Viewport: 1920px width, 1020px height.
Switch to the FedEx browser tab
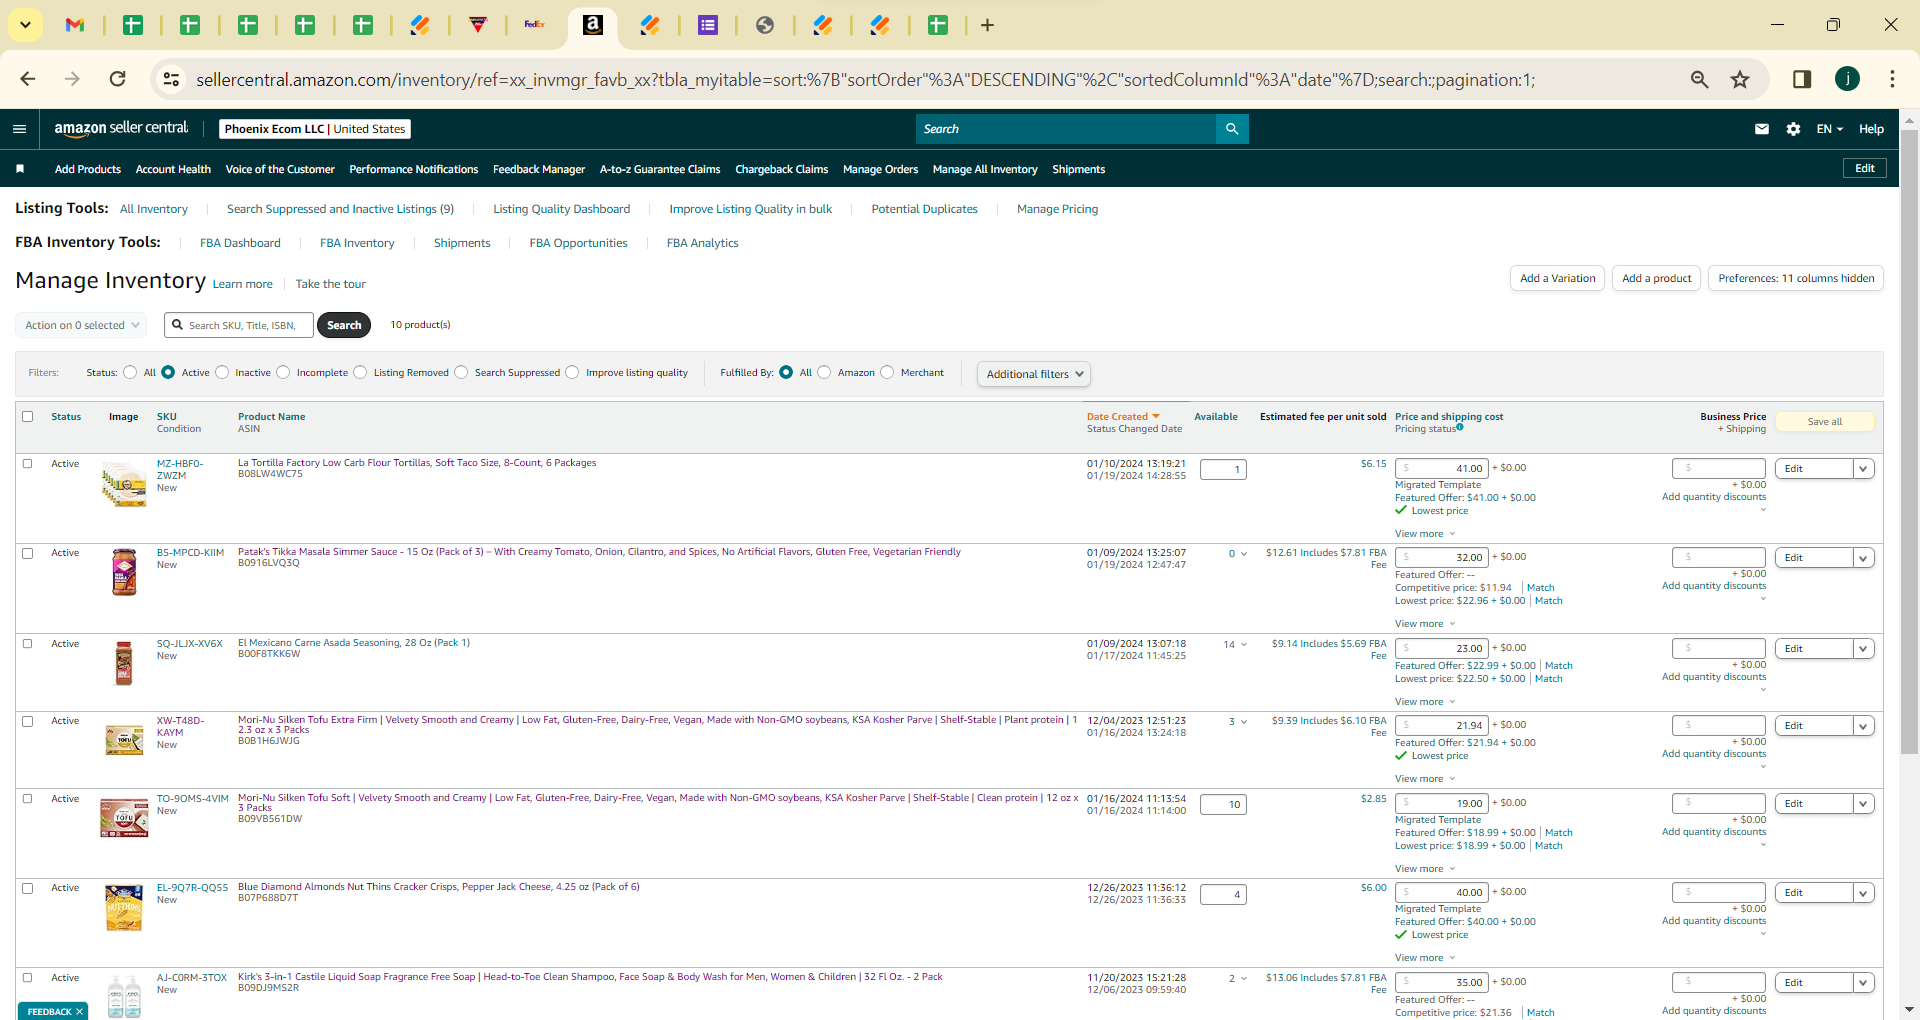(x=535, y=25)
